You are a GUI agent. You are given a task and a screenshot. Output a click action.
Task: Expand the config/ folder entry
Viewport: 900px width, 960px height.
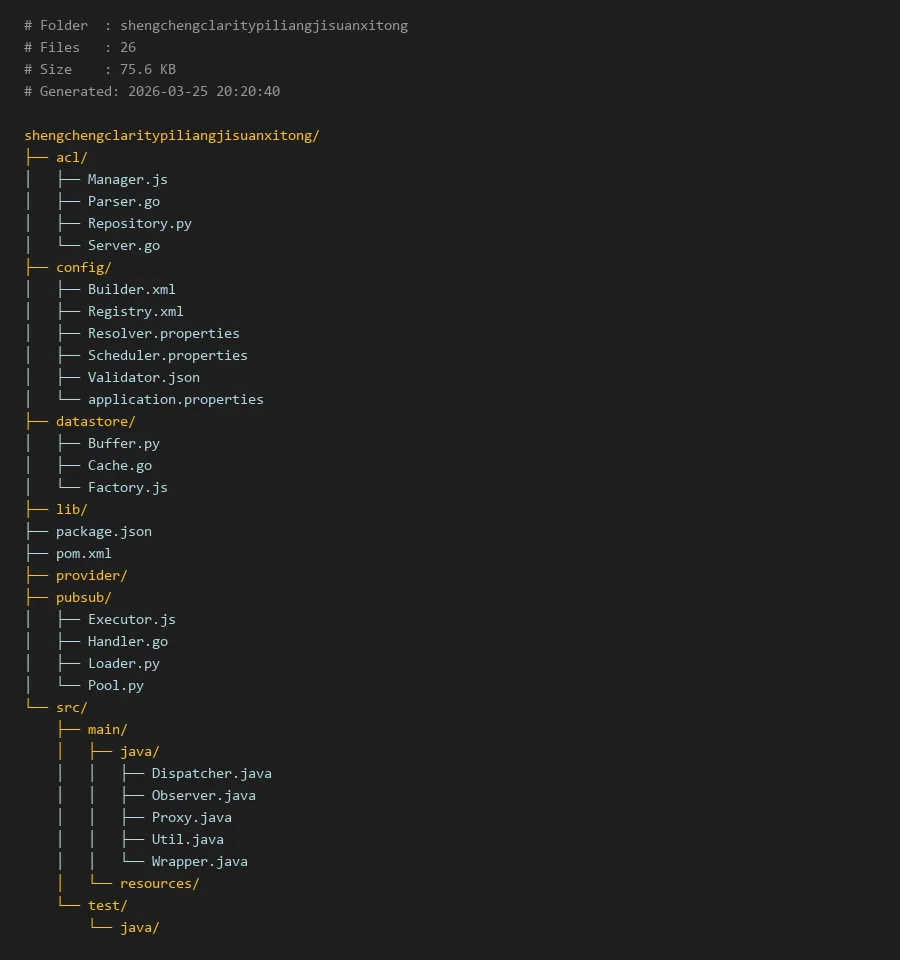point(83,268)
